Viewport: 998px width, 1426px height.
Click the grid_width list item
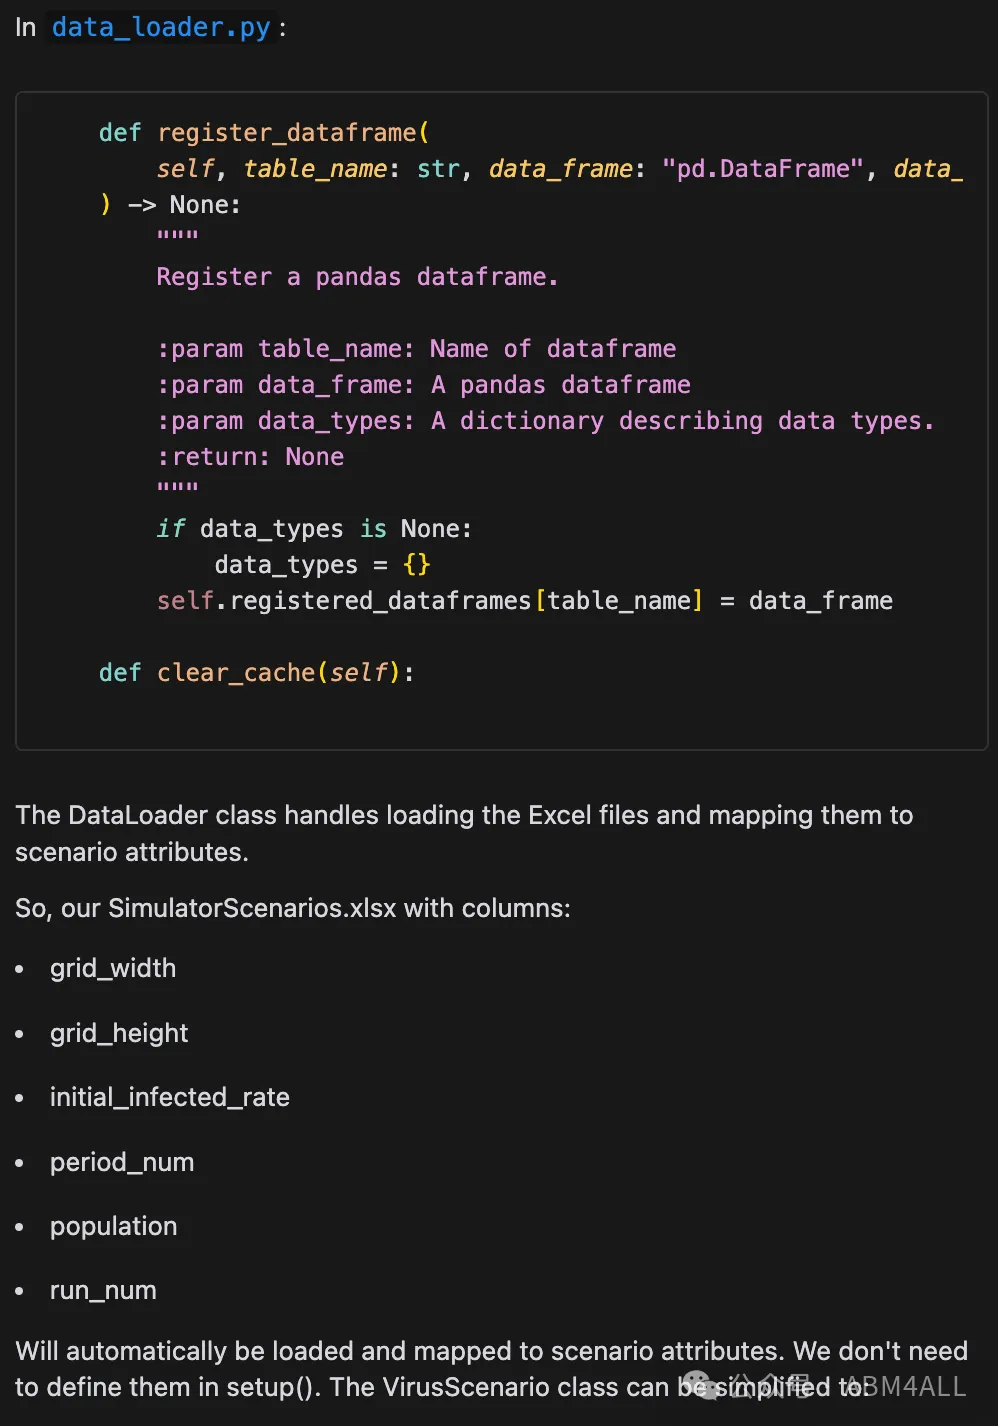click(x=113, y=968)
